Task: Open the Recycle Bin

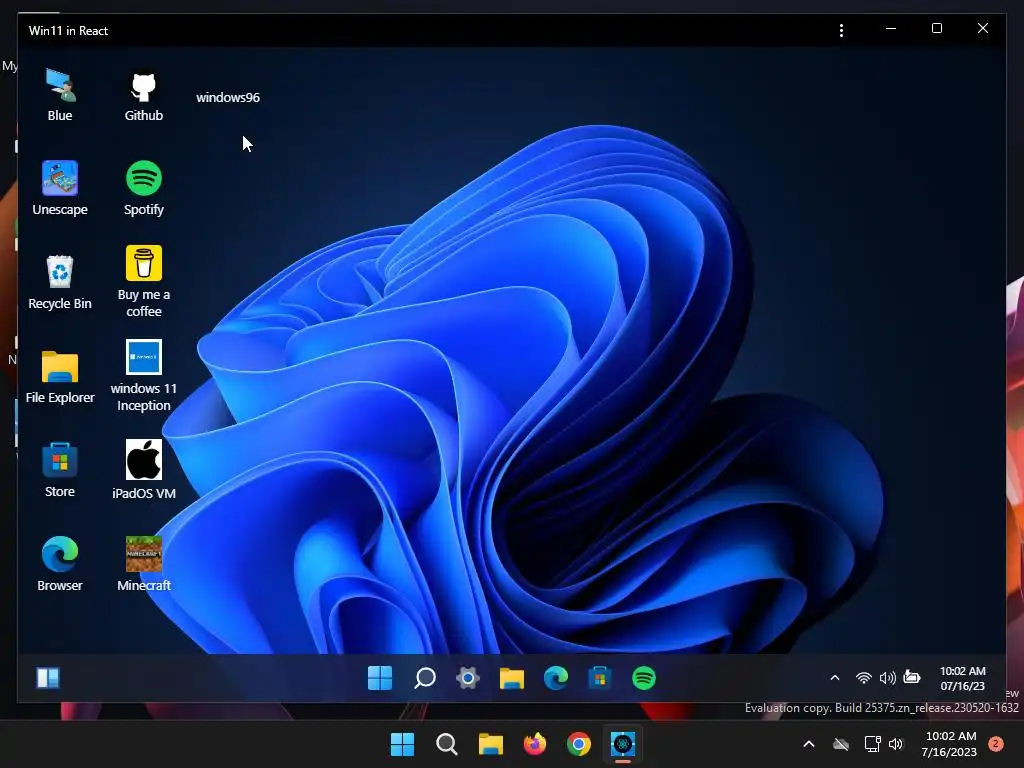Action: 60,282
